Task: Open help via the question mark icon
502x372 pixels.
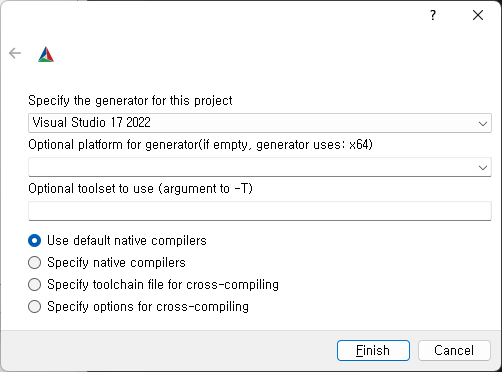Action: click(433, 15)
